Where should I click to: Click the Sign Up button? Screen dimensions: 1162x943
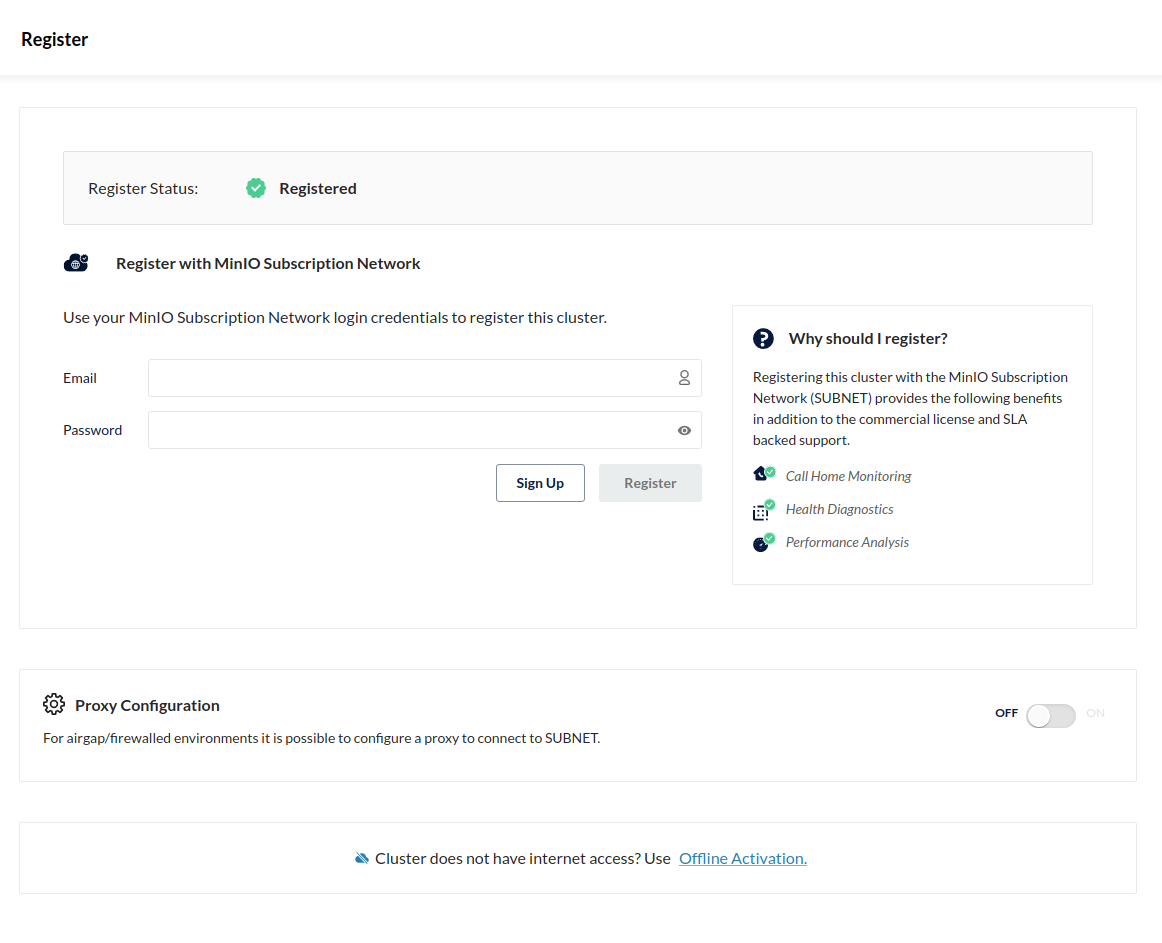540,483
